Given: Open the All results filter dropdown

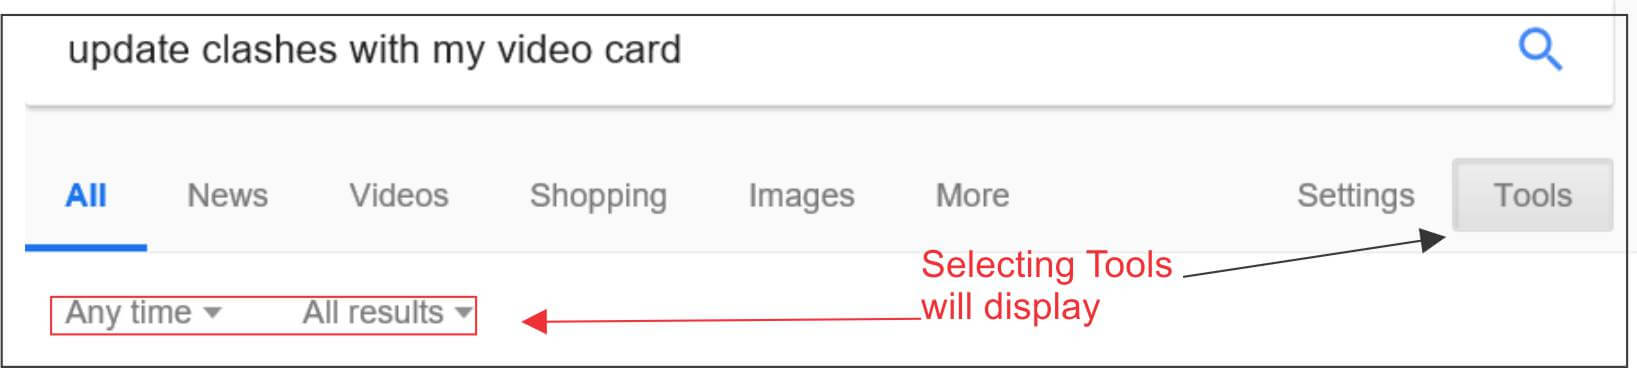Looking at the screenshot, I should (387, 313).
